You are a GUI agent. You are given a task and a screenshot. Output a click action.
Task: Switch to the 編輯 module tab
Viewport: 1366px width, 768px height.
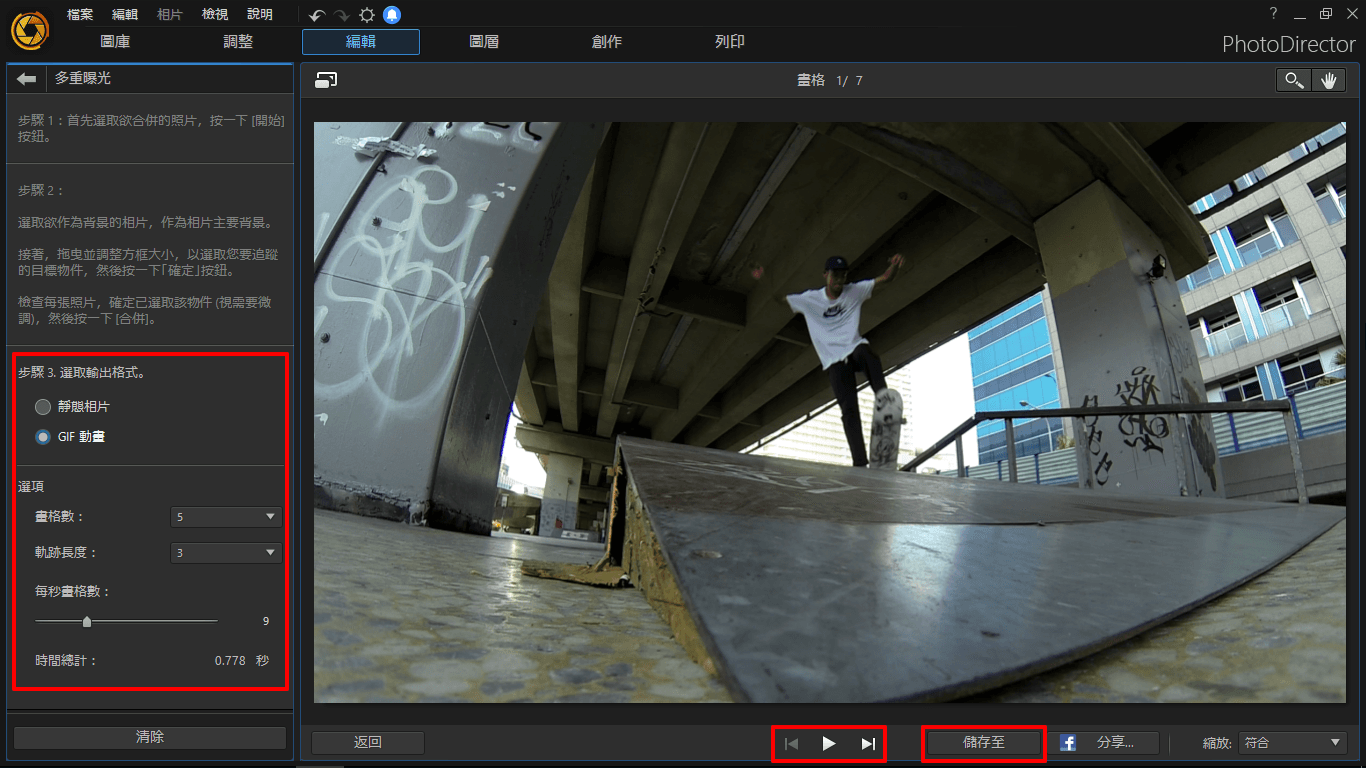point(361,42)
